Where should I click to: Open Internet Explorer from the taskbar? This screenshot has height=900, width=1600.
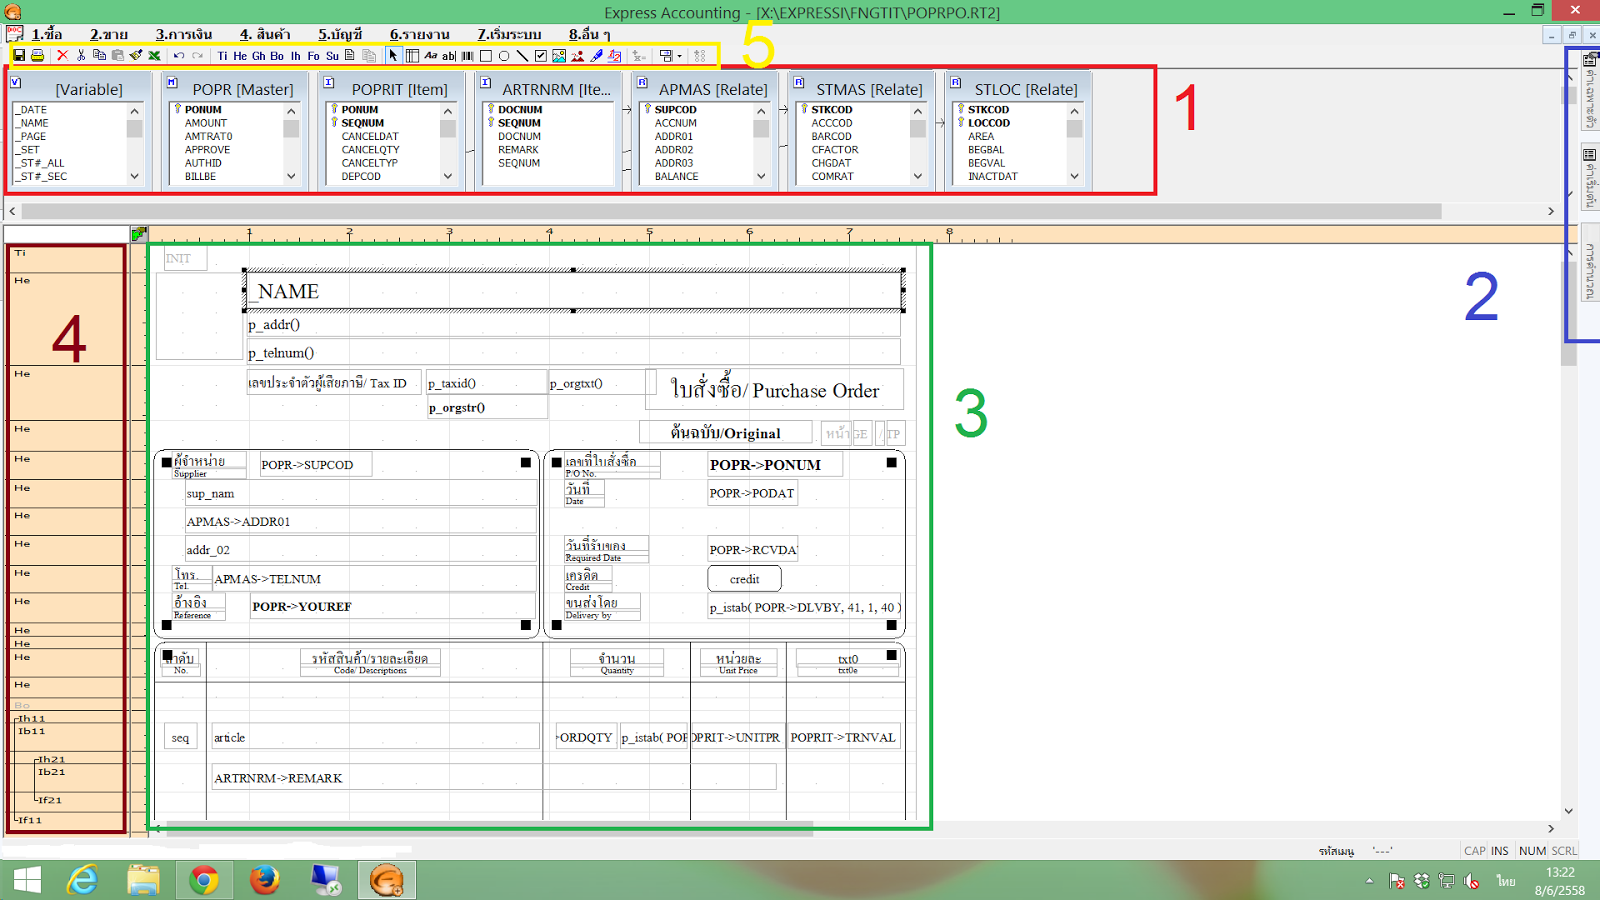pyautogui.click(x=83, y=880)
